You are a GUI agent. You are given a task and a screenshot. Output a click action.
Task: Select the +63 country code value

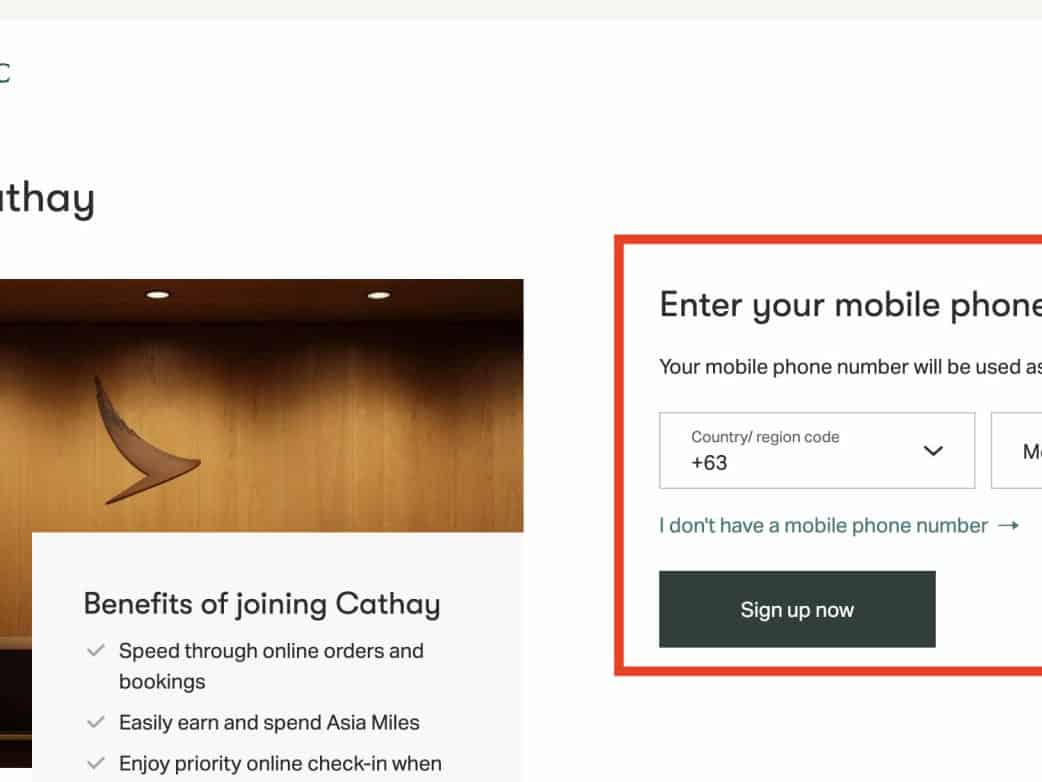[x=709, y=463]
